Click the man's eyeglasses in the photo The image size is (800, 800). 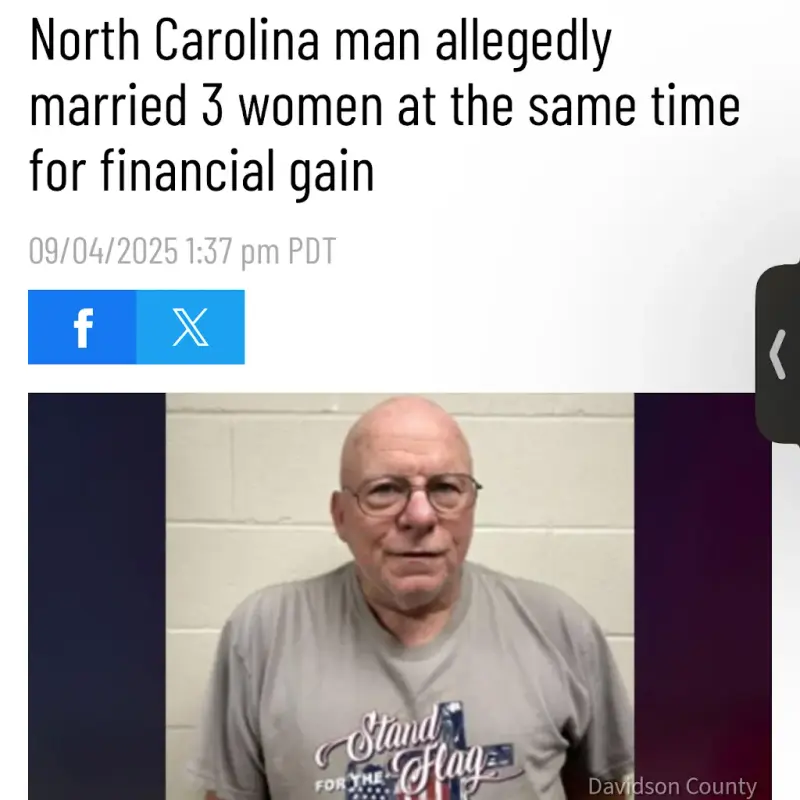coord(411,494)
